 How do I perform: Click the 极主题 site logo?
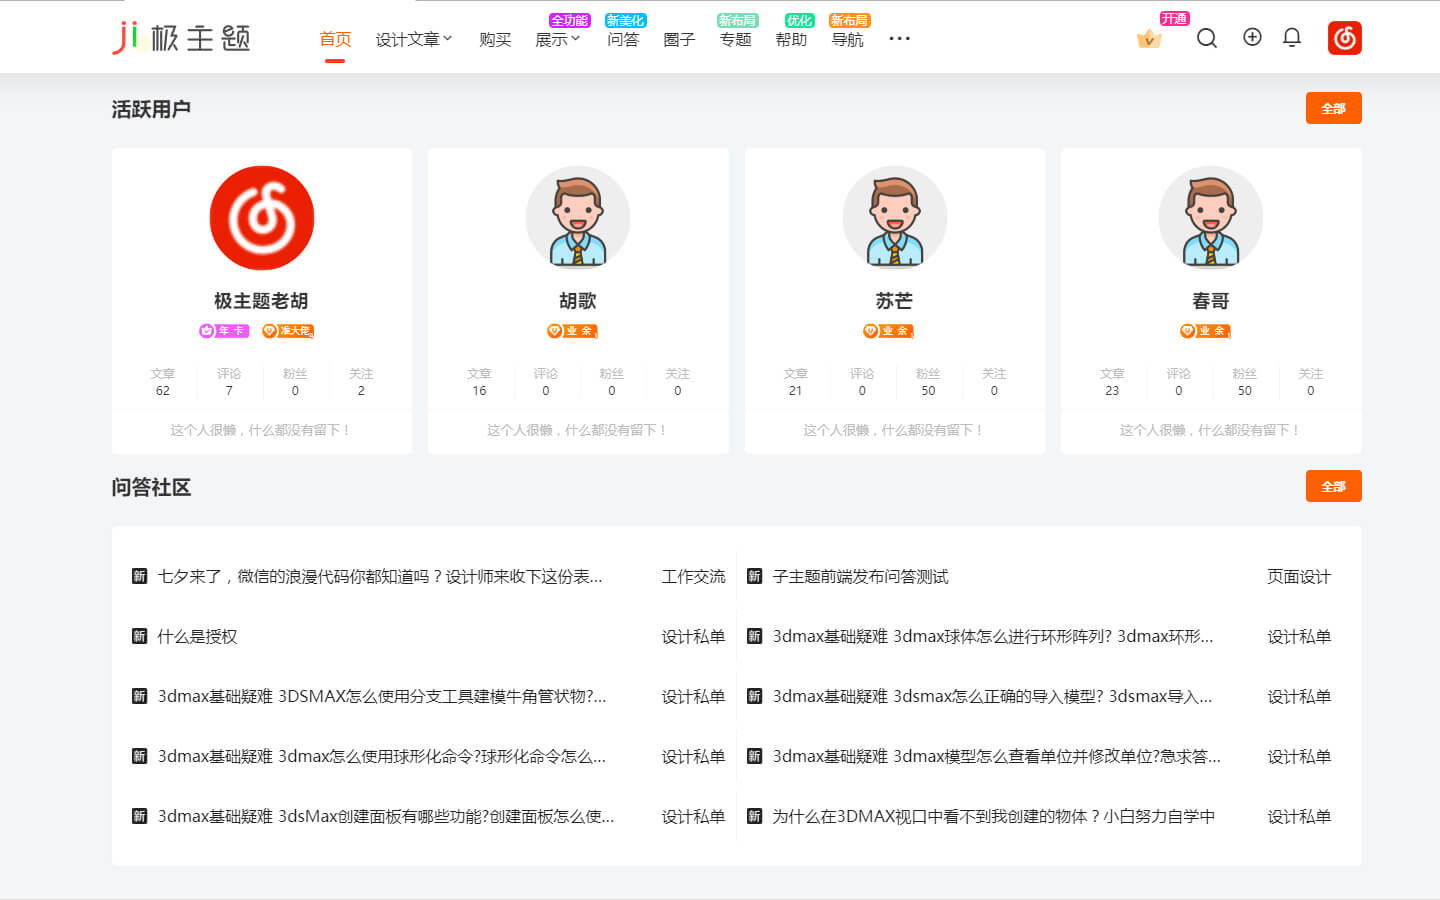(181, 38)
